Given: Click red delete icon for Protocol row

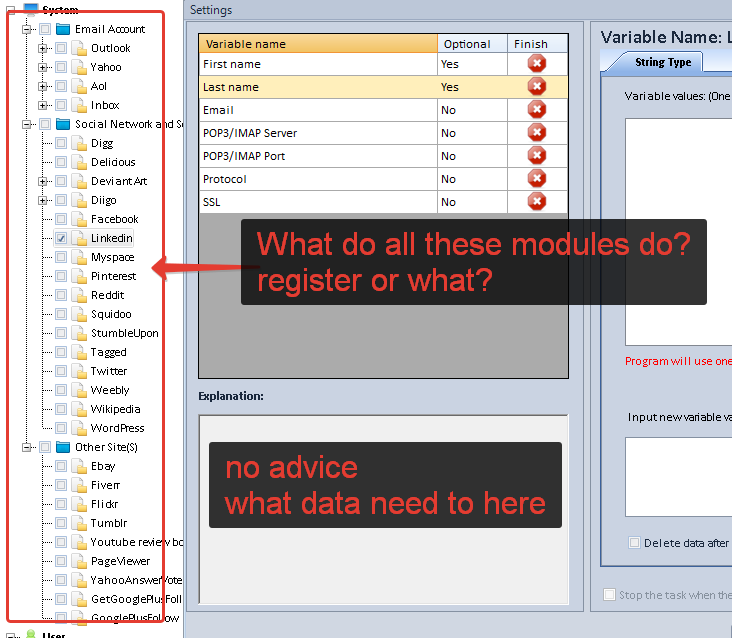Looking at the screenshot, I should click(537, 179).
